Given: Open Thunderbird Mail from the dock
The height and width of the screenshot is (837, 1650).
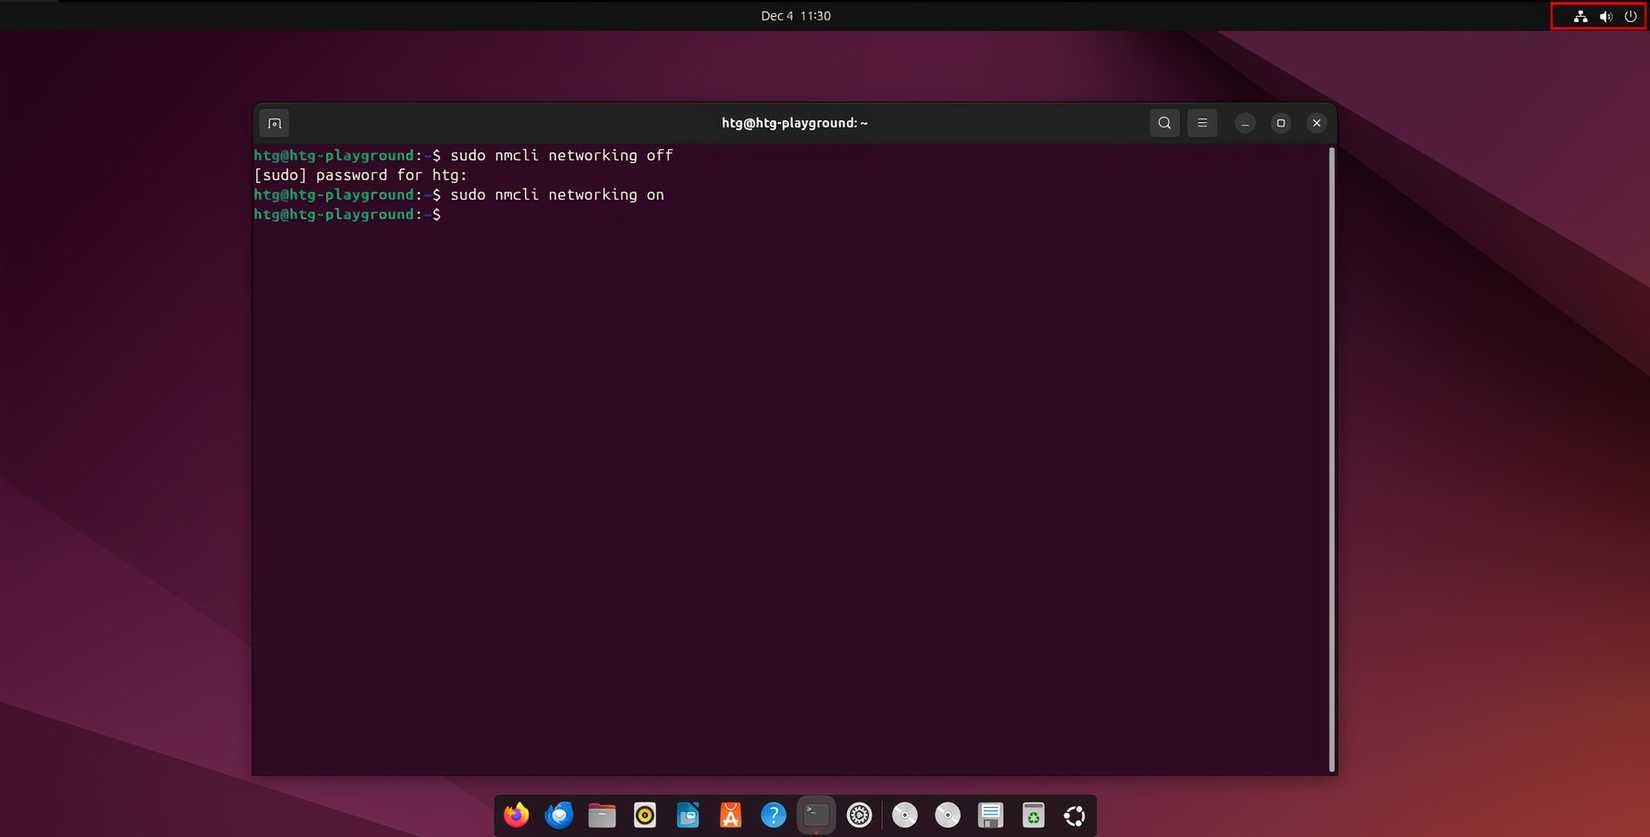Looking at the screenshot, I should (x=559, y=815).
